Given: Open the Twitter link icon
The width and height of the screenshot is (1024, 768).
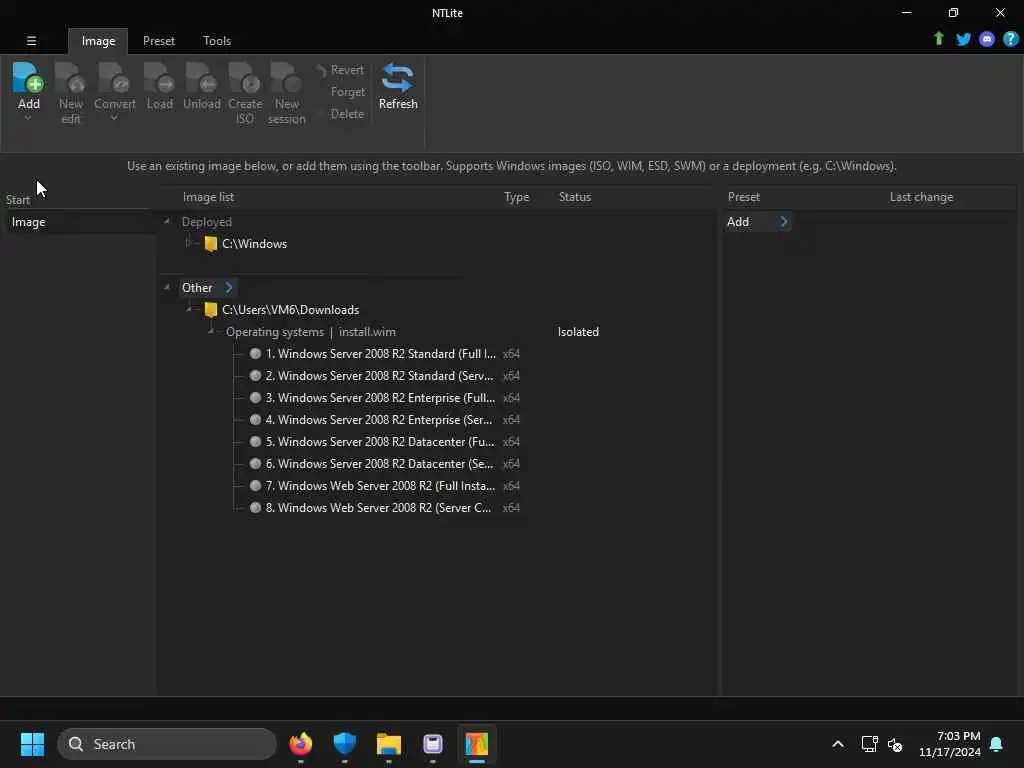Looking at the screenshot, I should click(x=963, y=39).
